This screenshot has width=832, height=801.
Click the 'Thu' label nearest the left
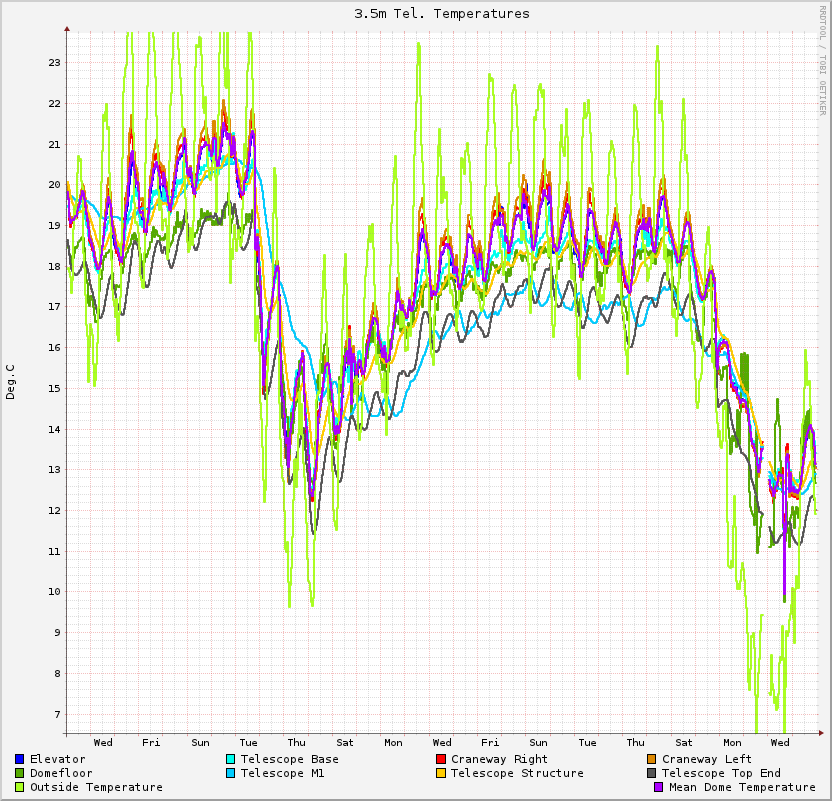297,742
